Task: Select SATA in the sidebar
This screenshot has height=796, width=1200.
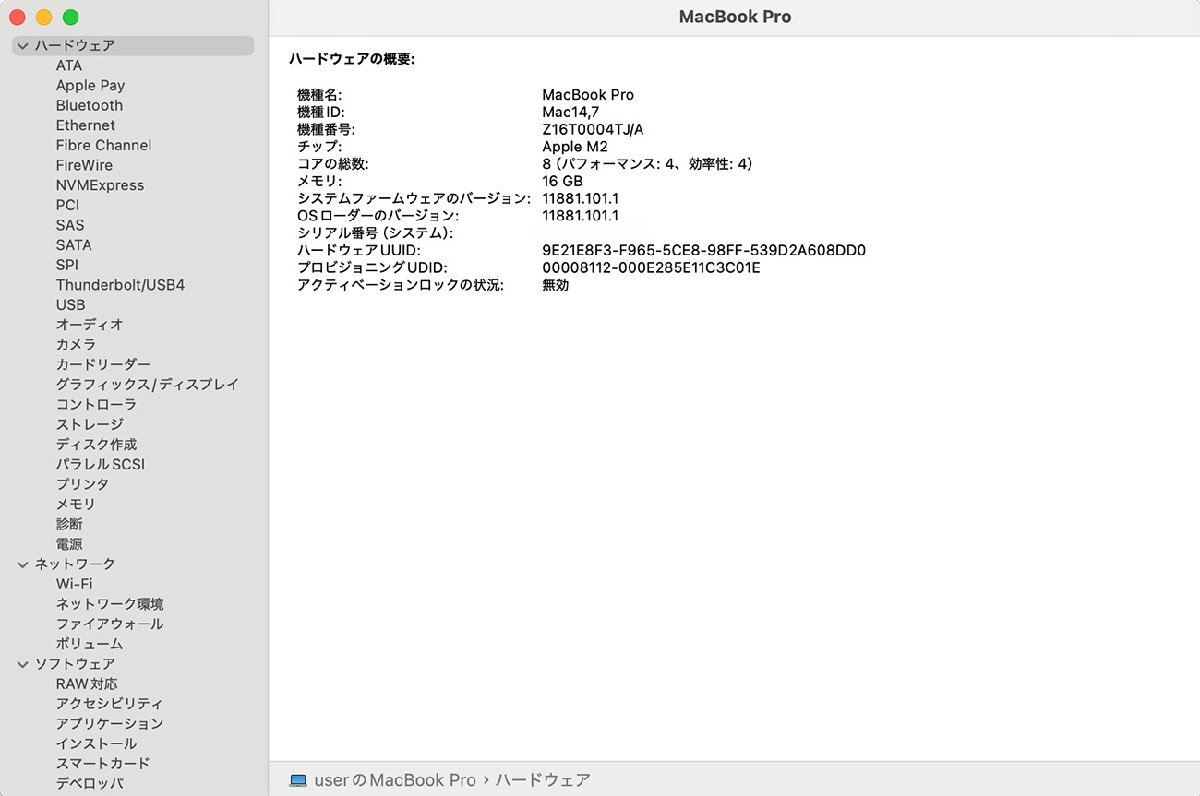Action: [x=73, y=245]
